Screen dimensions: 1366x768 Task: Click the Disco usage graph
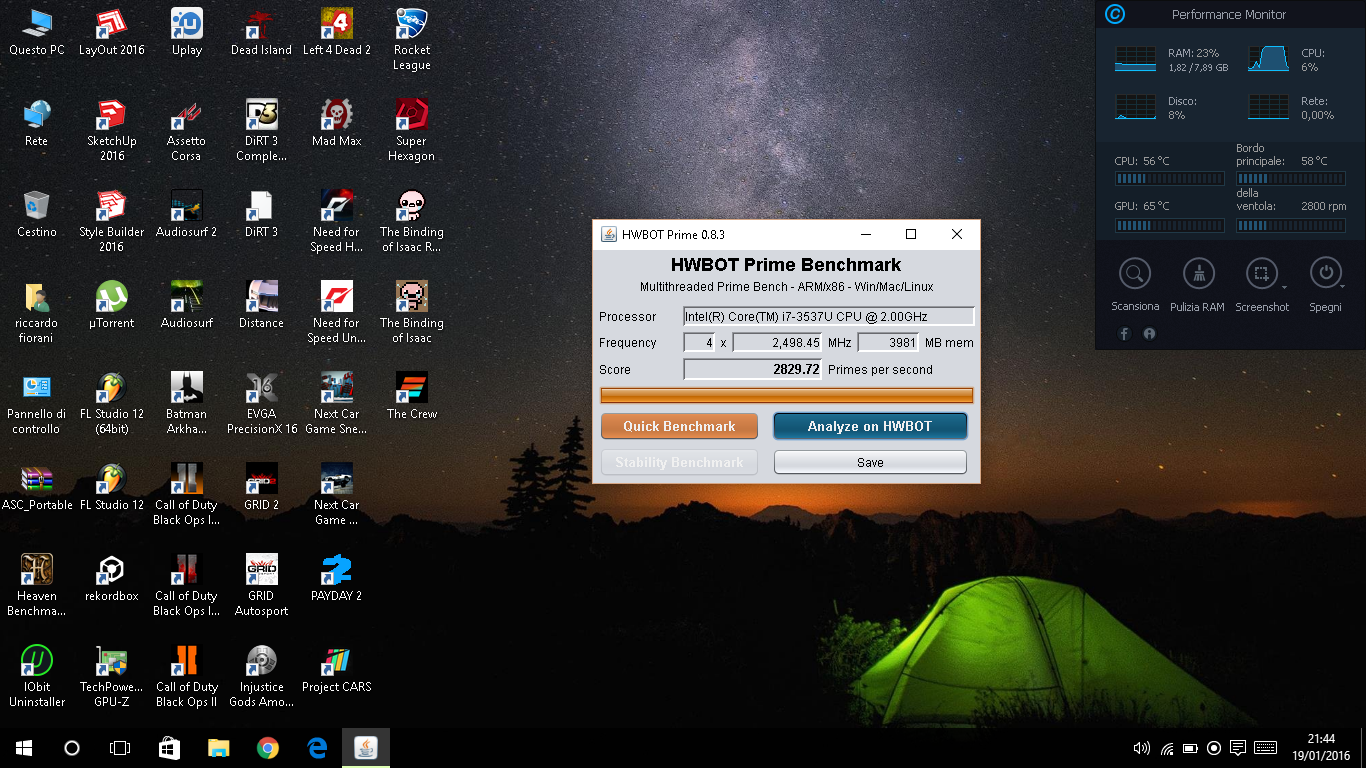[1135, 107]
